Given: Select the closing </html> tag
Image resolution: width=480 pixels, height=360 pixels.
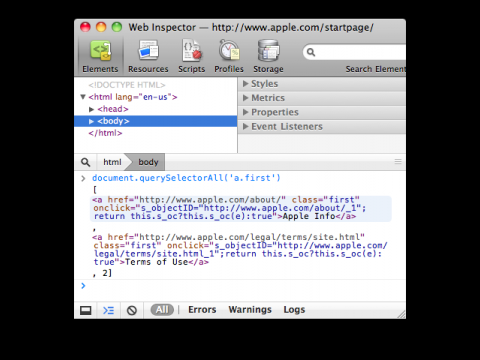Looking at the screenshot, I should 105,133.
